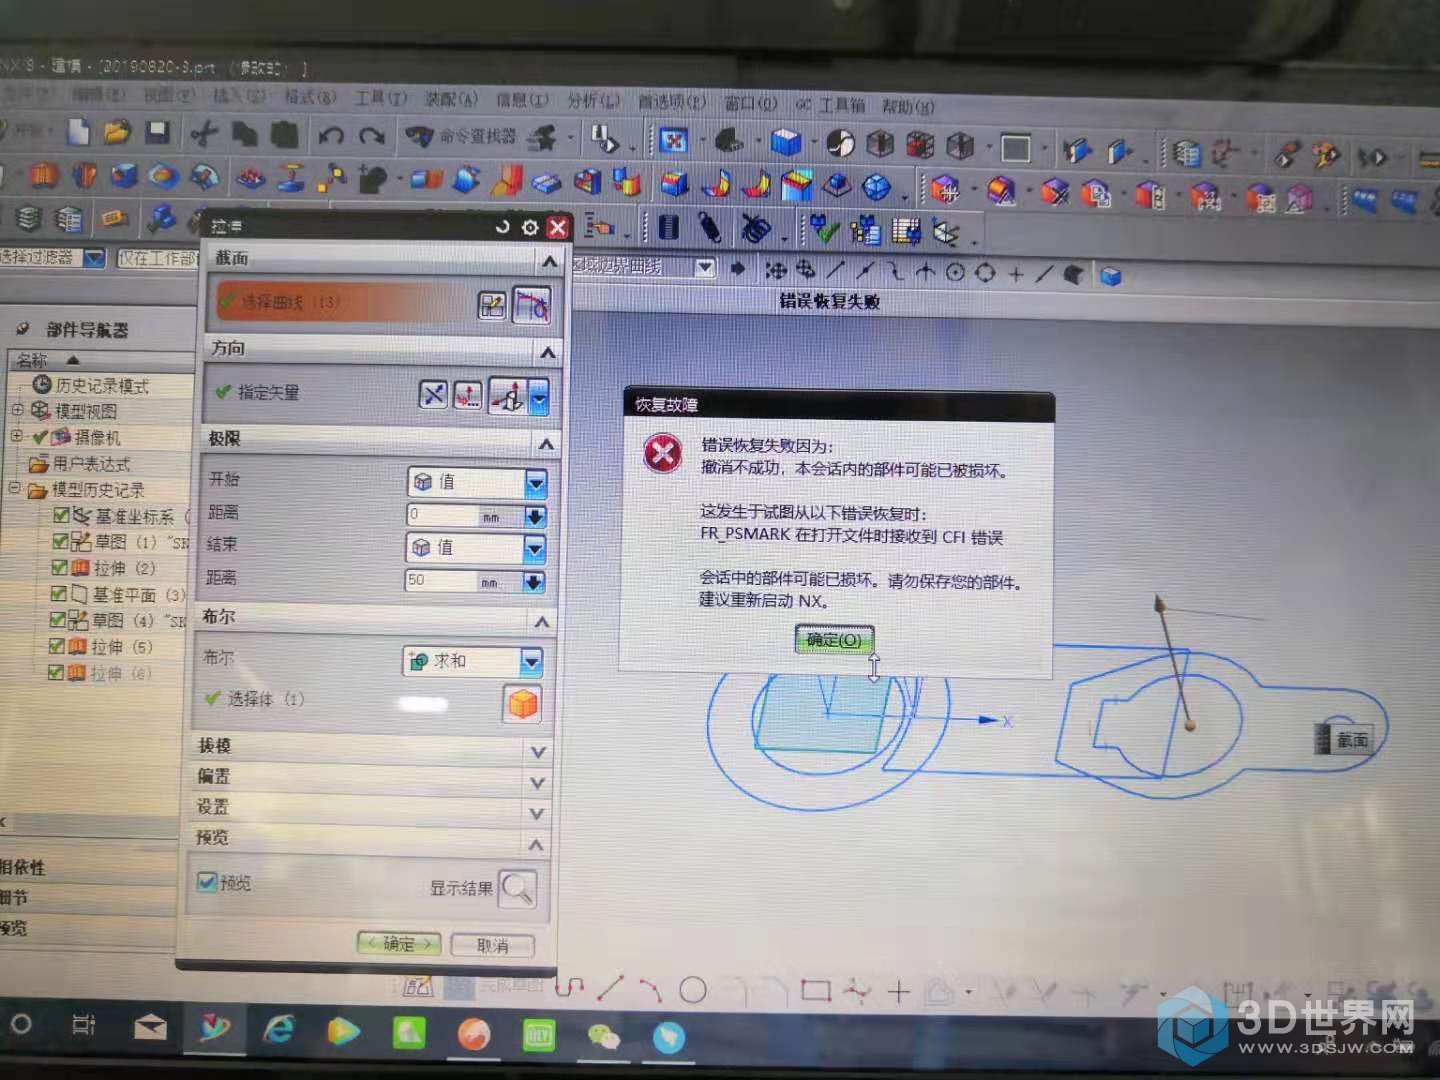Screen dimensions: 1440x1080
Task: Click the sketch section icon in 截面
Action: pyautogui.click(x=492, y=304)
